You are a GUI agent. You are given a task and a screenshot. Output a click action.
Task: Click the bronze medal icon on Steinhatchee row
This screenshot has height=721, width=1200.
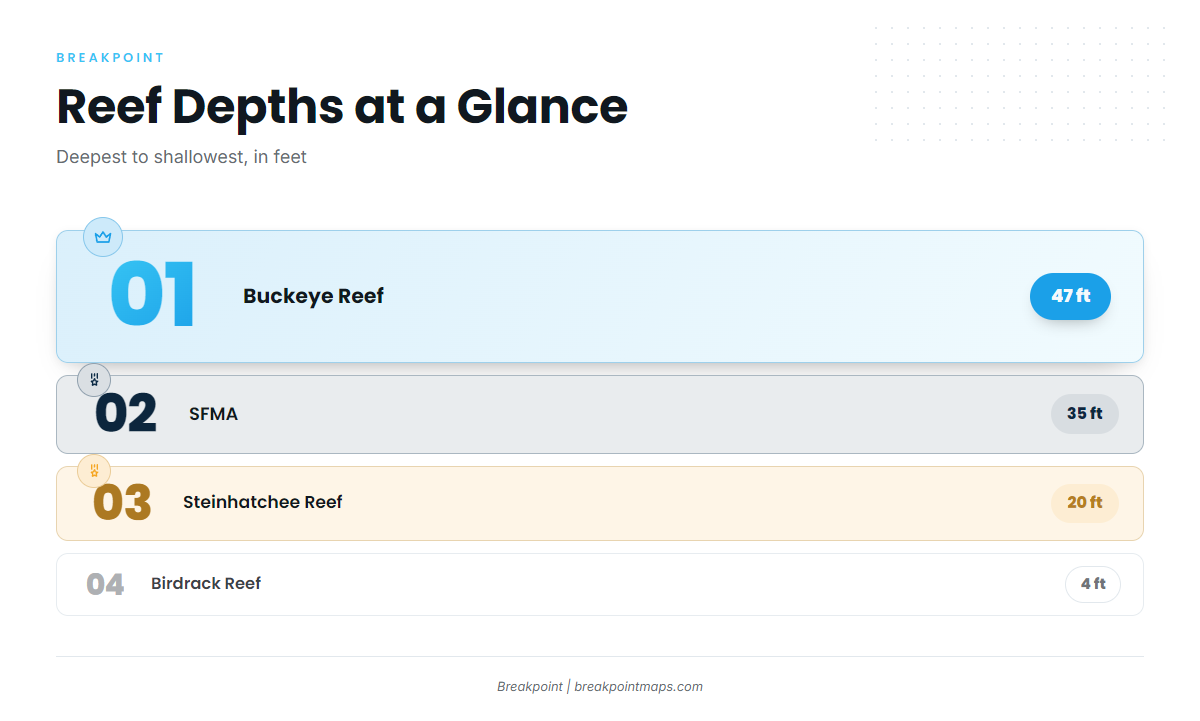coord(94,471)
